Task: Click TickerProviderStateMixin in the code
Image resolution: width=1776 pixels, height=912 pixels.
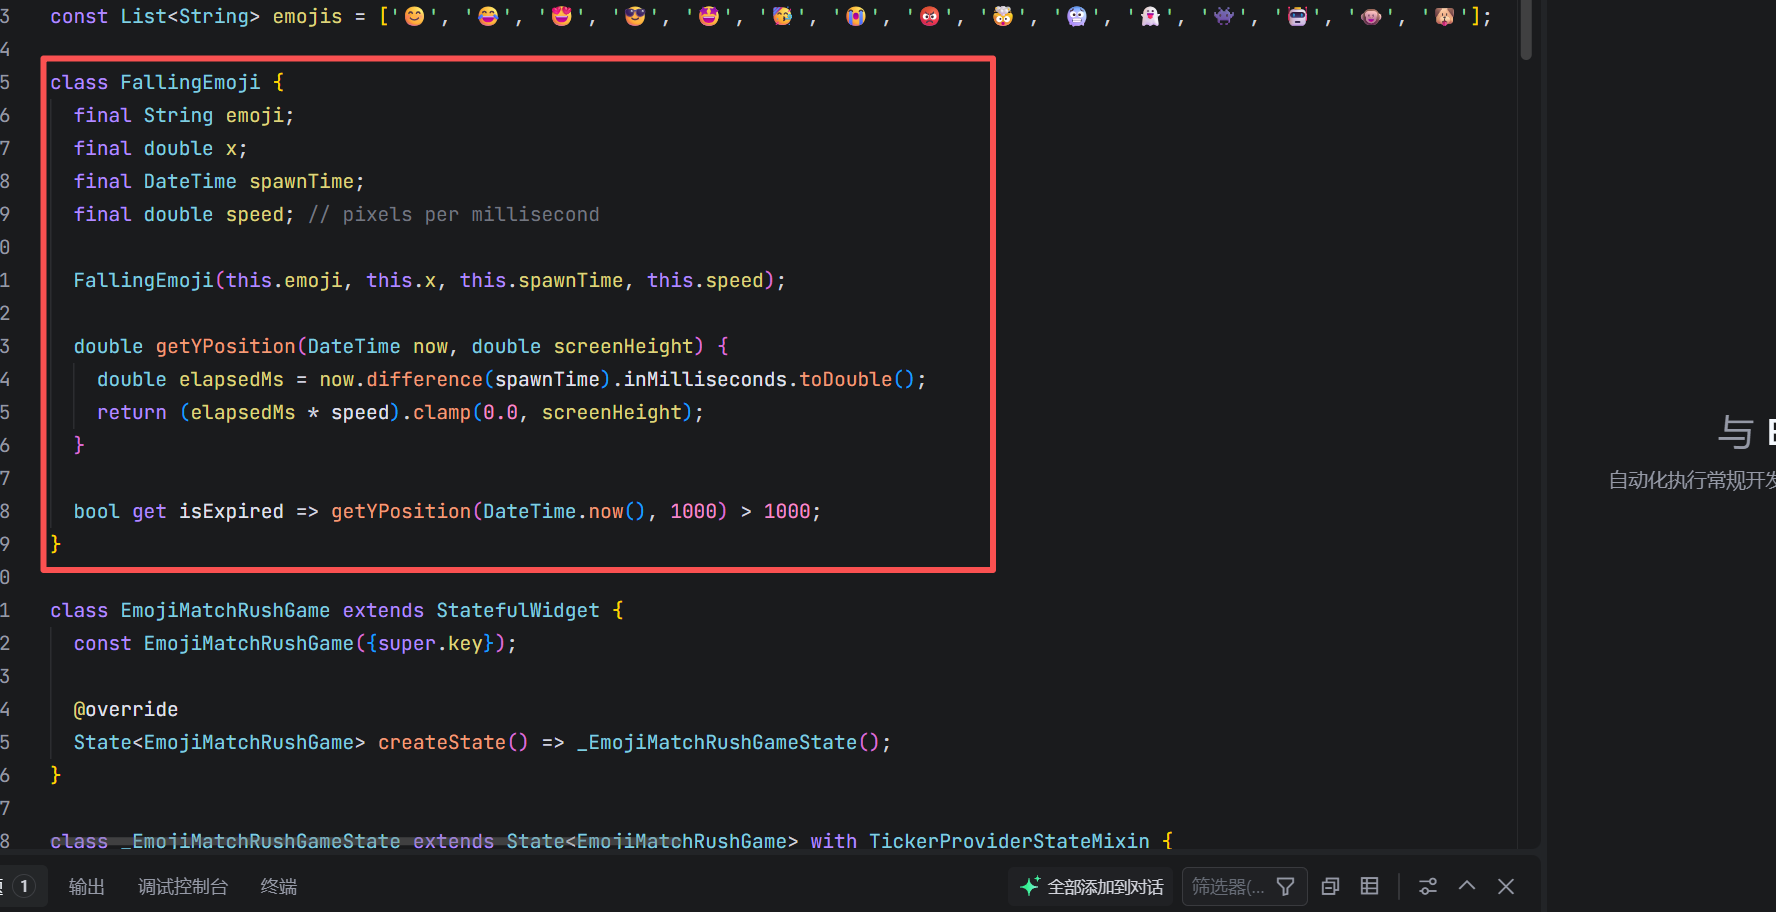Action: pos(1009,841)
